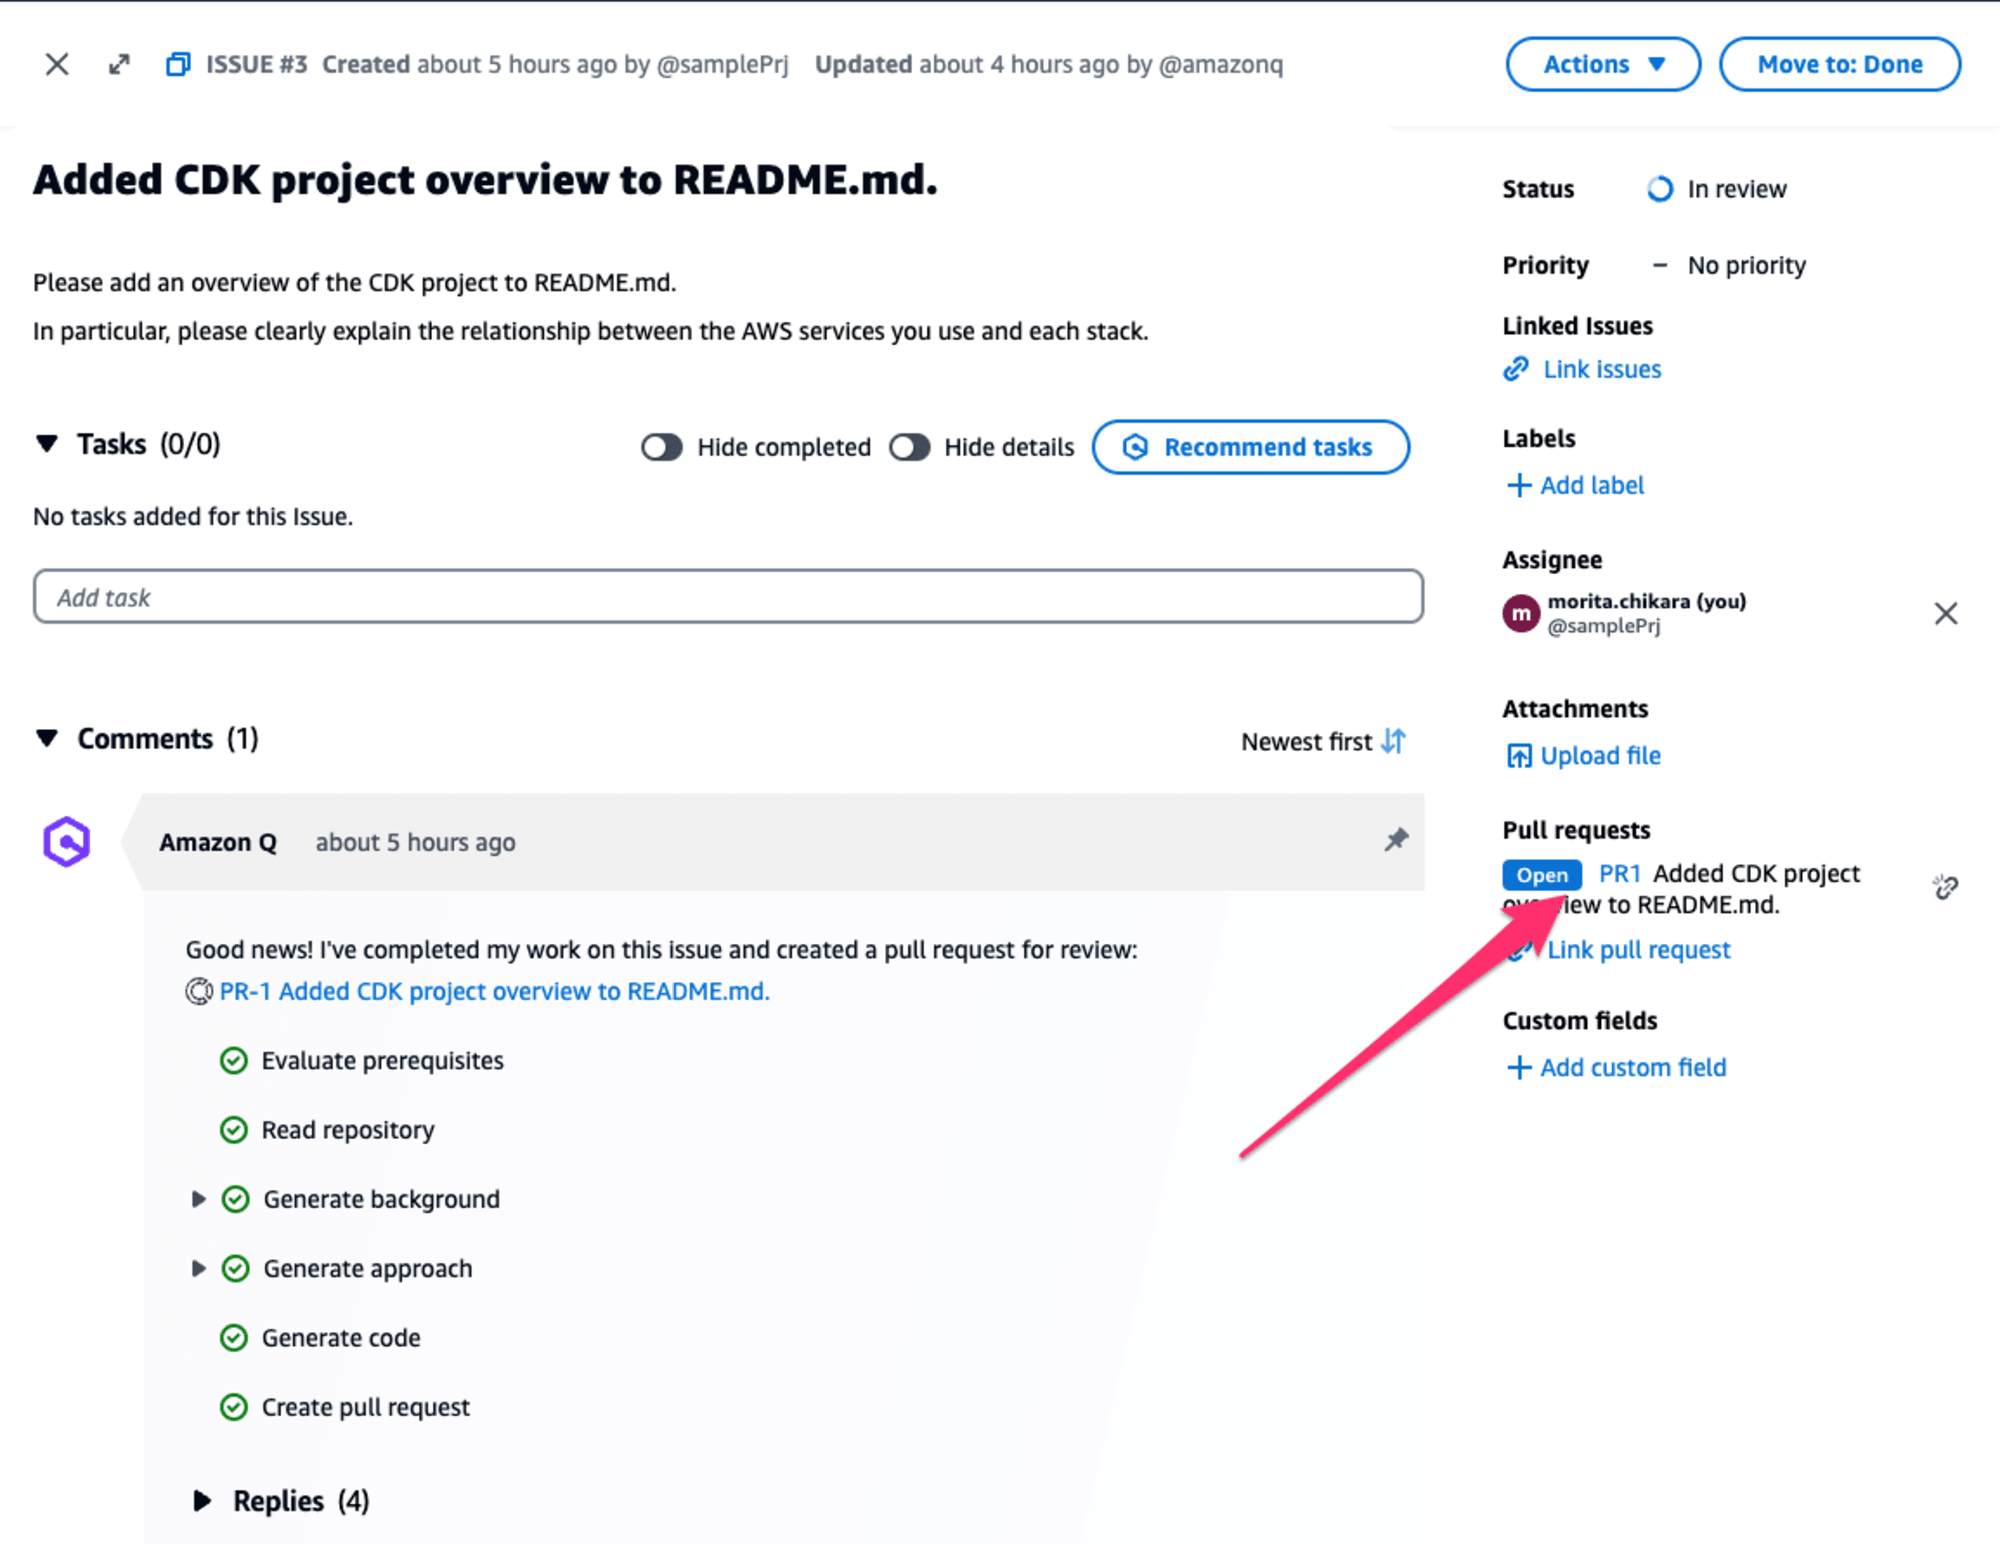Click Add label link
Screen dimensions: 2000x1544
1592,485
